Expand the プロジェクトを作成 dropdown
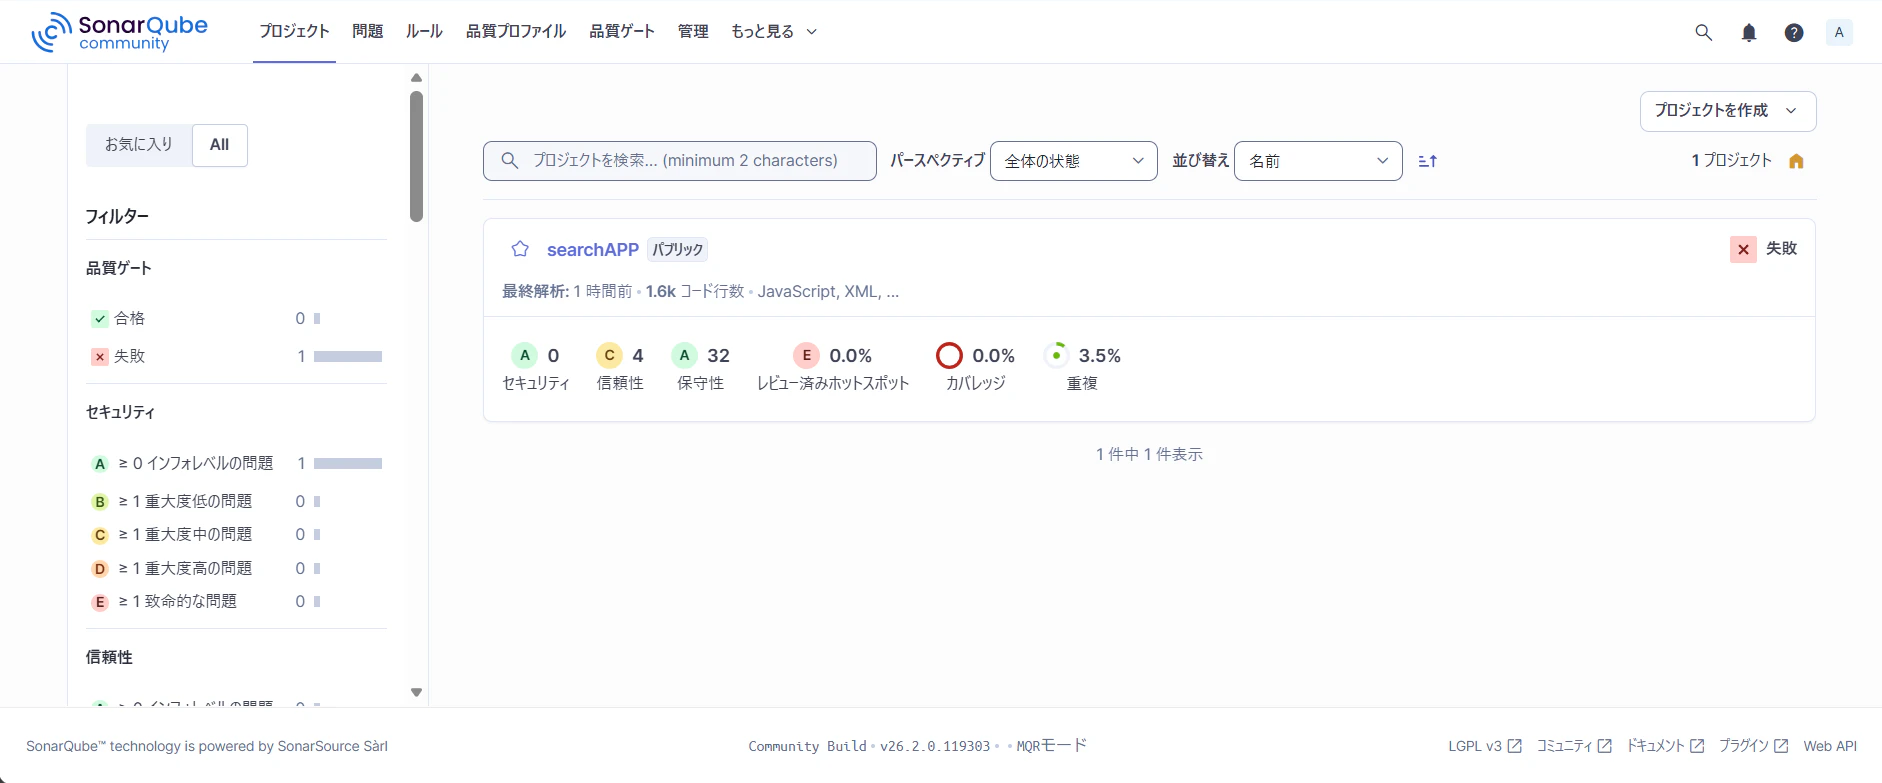Viewport: 1882px width, 783px height. click(1728, 111)
